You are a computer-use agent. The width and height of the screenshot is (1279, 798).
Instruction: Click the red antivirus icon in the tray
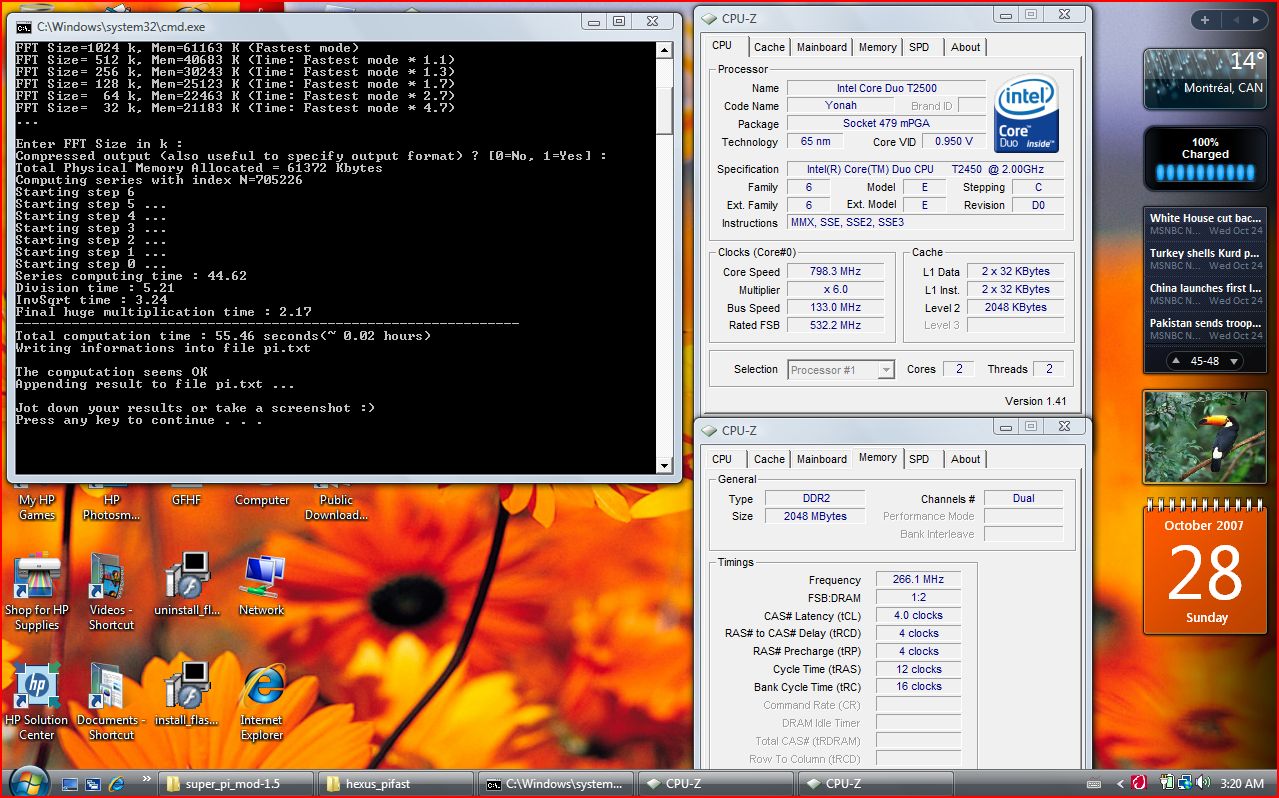click(1138, 784)
